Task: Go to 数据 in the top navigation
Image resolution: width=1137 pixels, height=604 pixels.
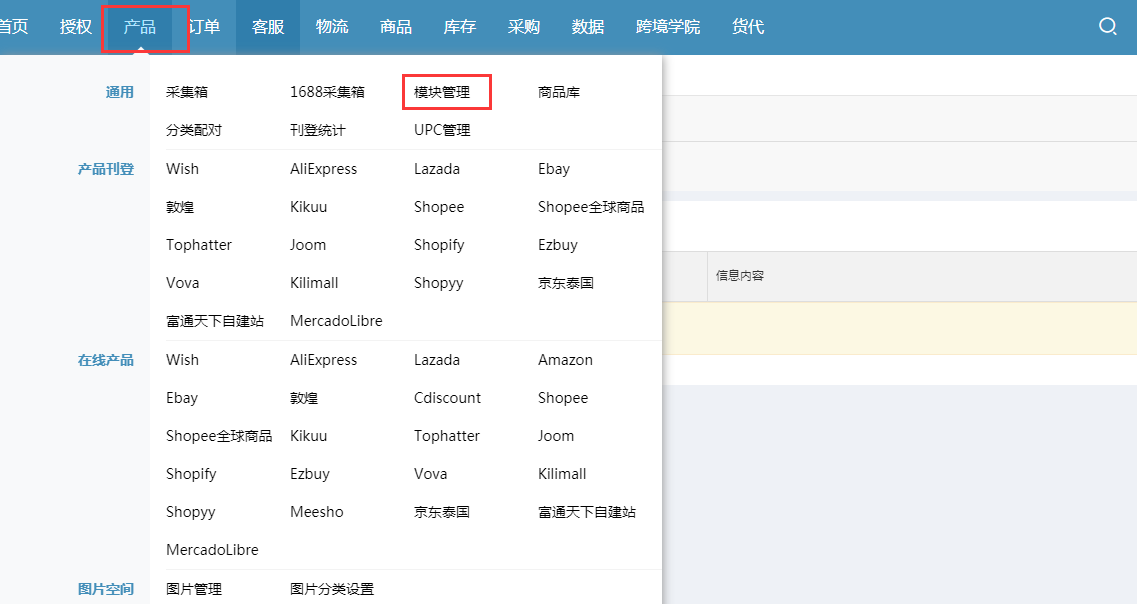Action: (587, 27)
